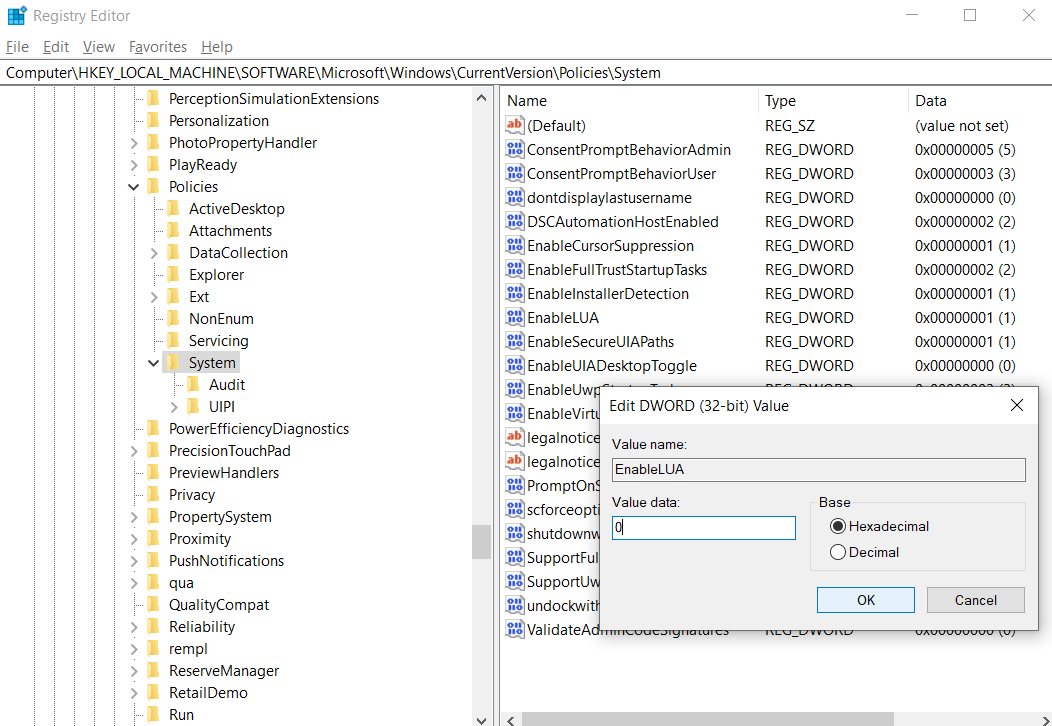The image size is (1052, 726).
Task: Click the Data column header
Action: (x=980, y=101)
